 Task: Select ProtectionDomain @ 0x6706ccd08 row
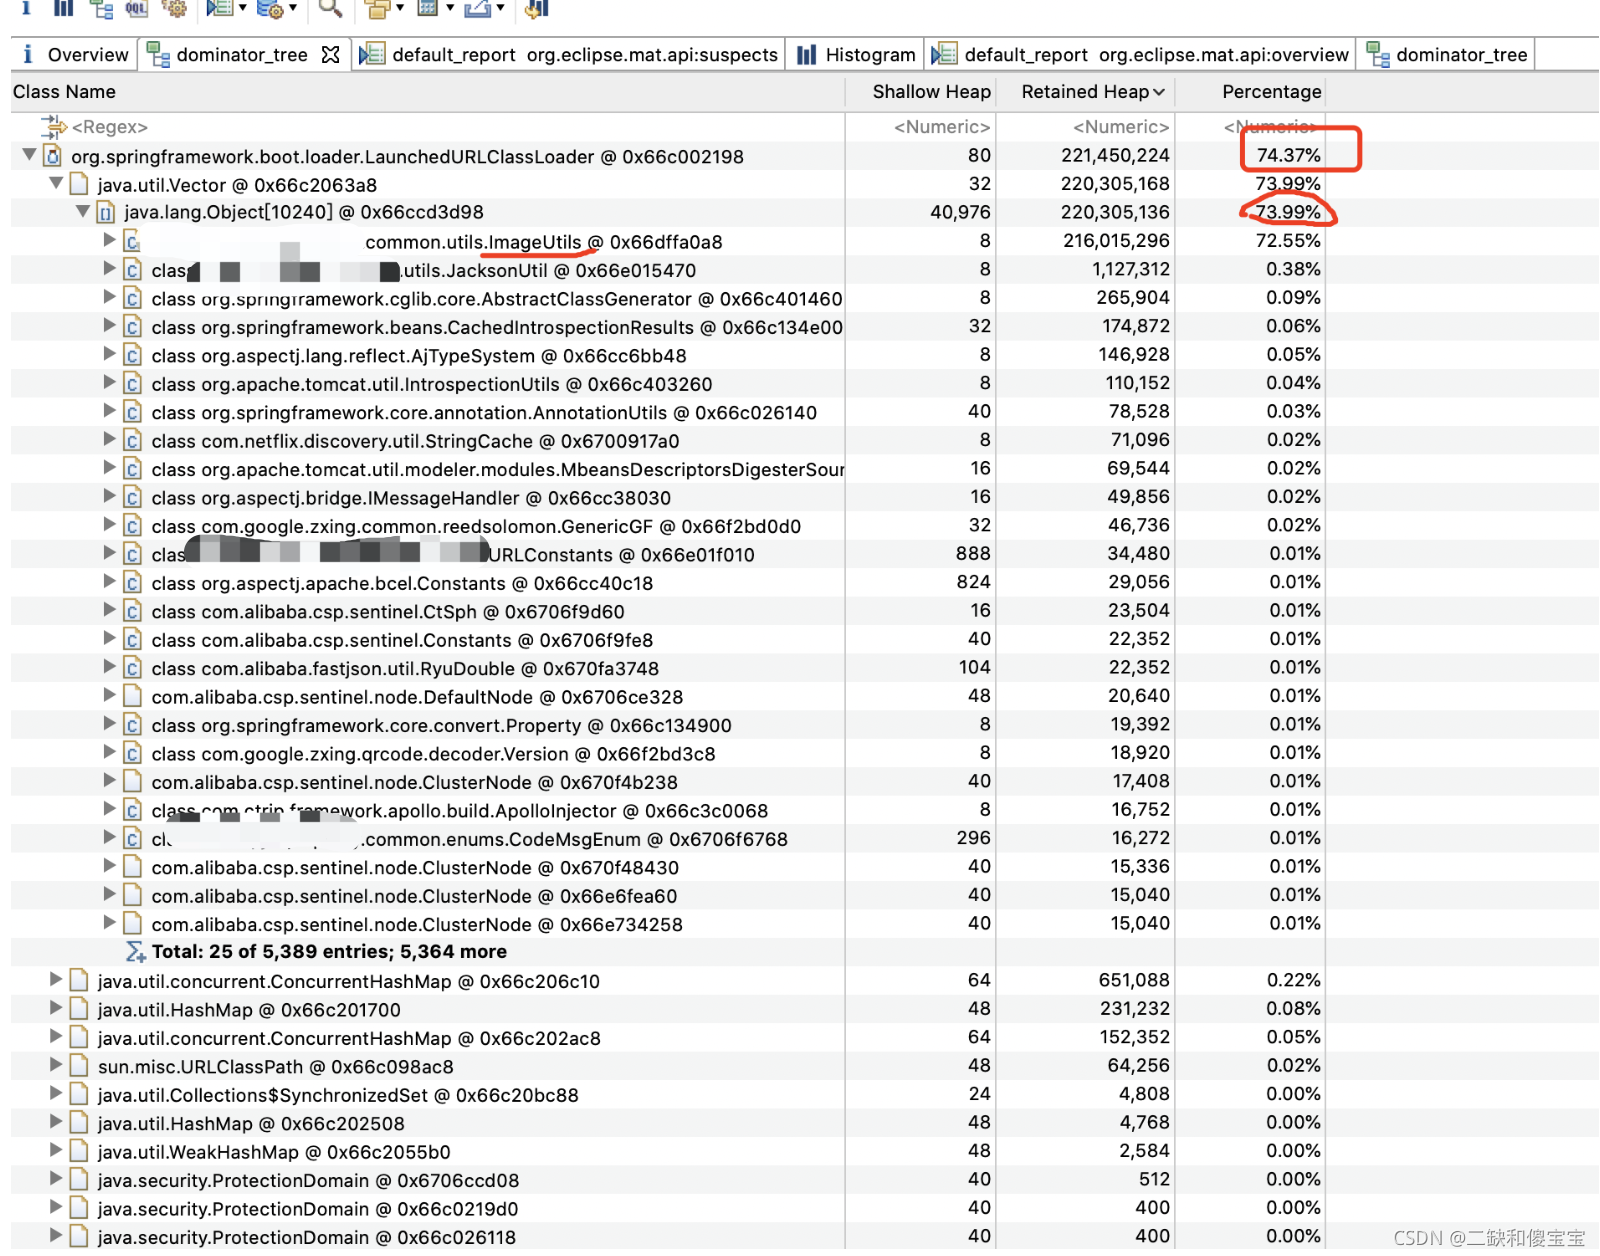point(667,1180)
